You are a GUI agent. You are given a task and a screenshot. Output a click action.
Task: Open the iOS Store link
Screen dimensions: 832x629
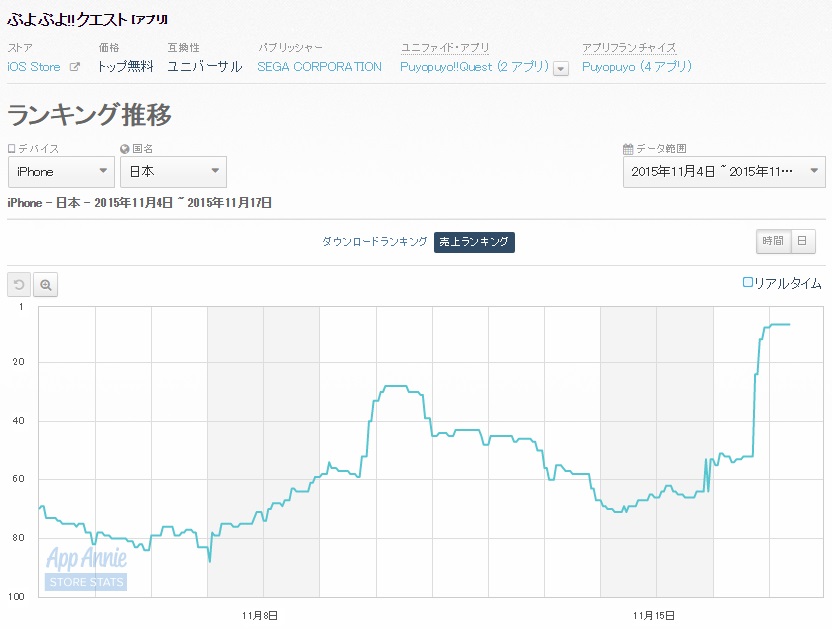34,67
